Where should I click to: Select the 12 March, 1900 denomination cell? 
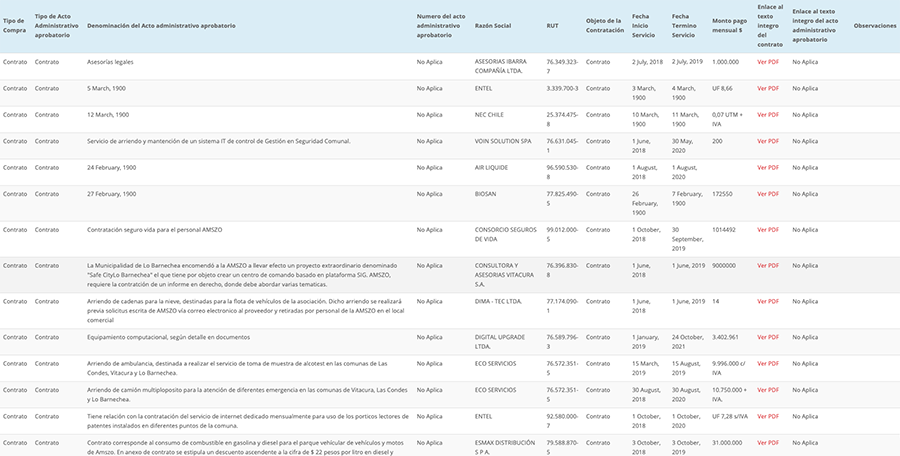click(x=108, y=115)
